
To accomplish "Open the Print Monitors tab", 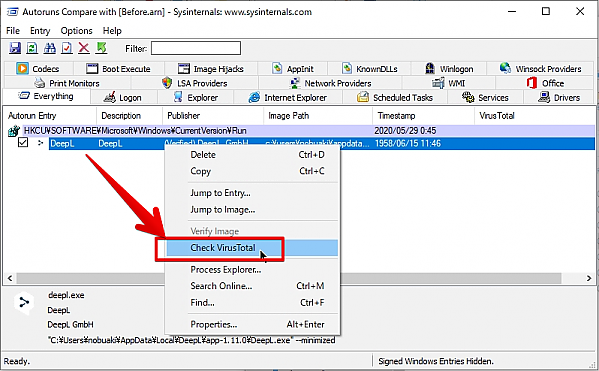I will click(67, 83).
